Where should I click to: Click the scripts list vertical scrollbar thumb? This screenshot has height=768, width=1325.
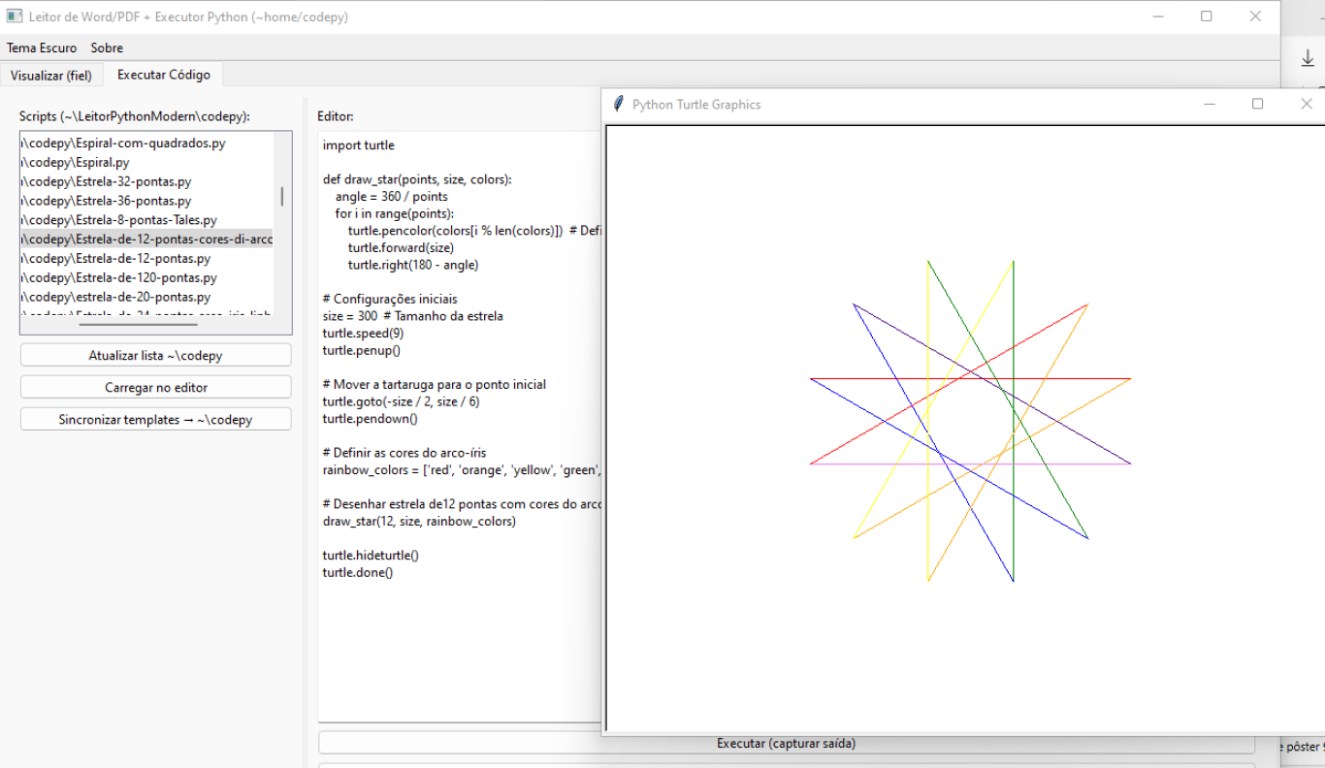tap(282, 196)
